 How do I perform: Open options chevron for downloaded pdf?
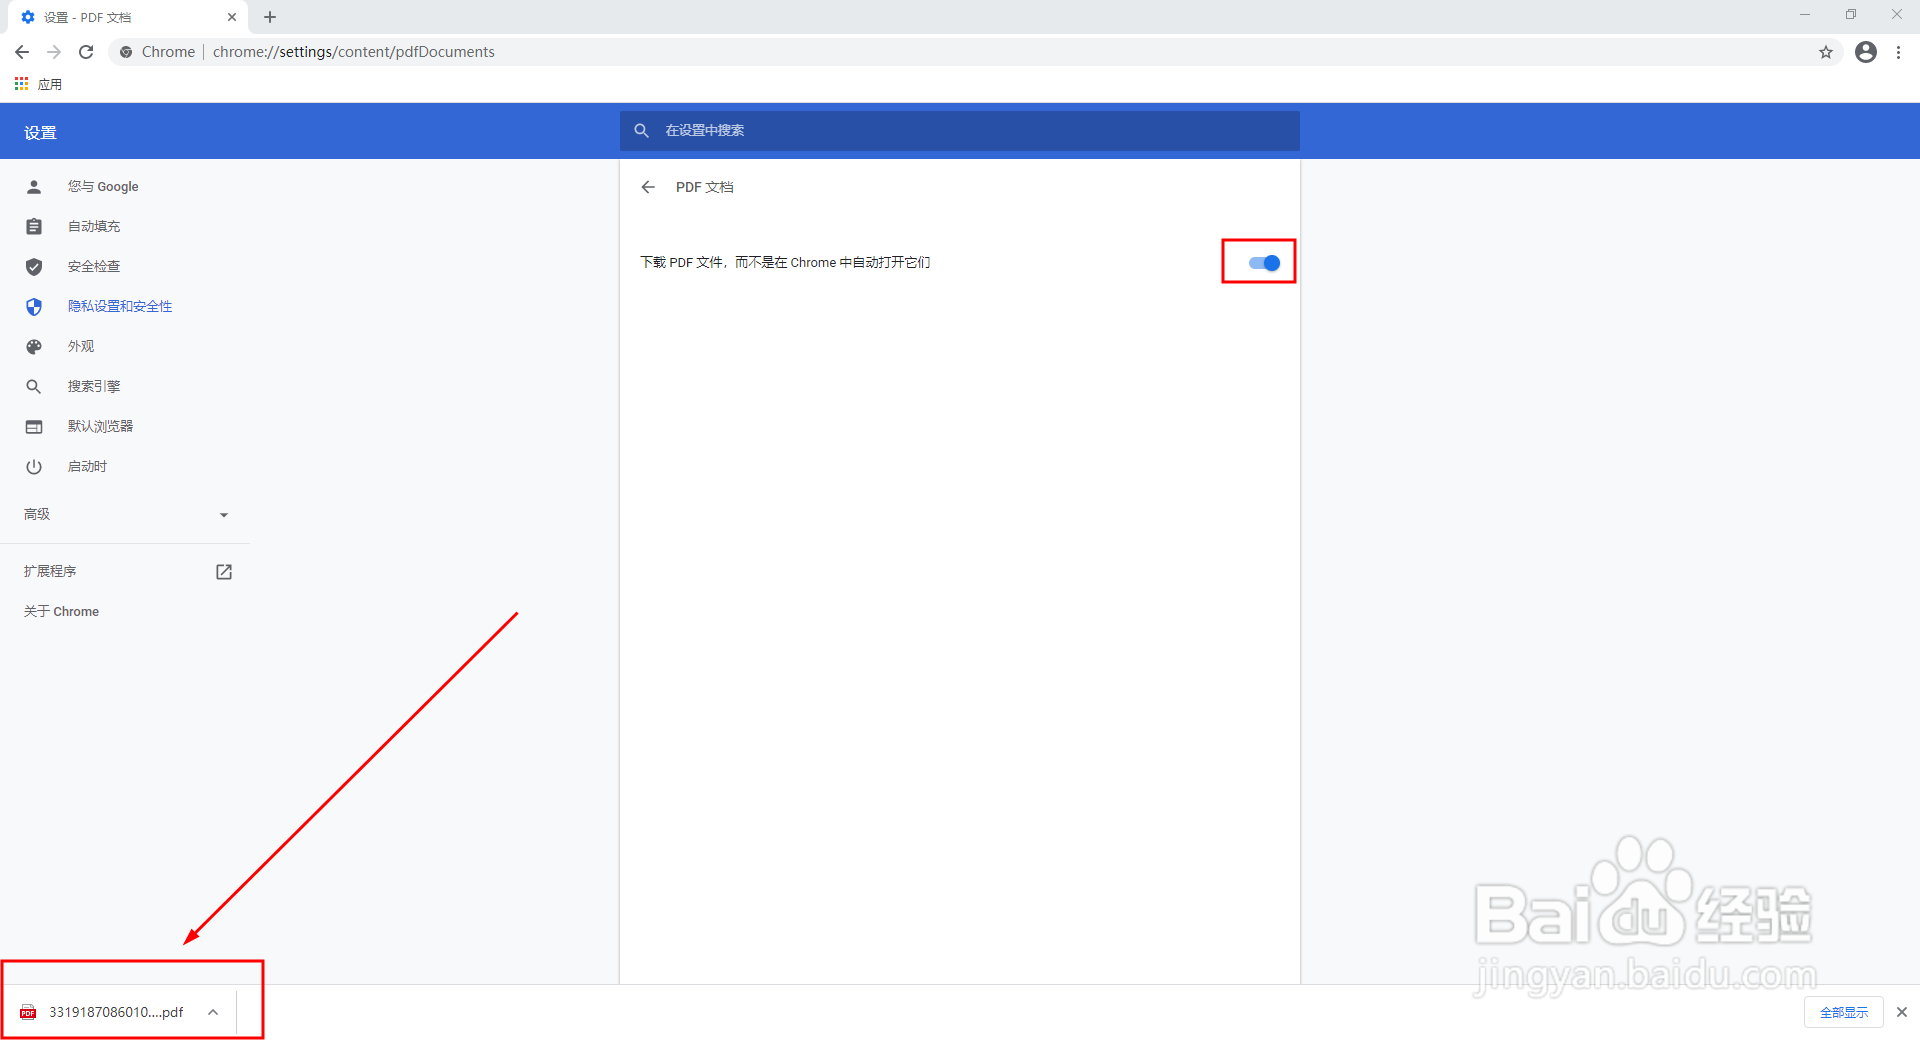tap(213, 1012)
